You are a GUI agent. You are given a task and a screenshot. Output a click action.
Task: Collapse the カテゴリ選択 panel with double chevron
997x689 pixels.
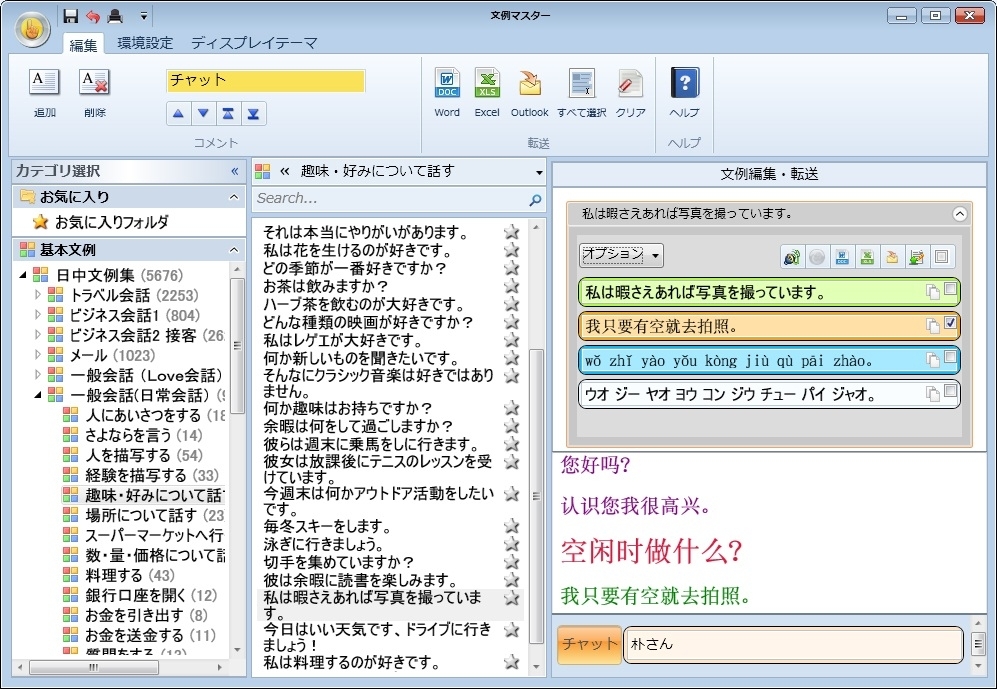point(235,171)
